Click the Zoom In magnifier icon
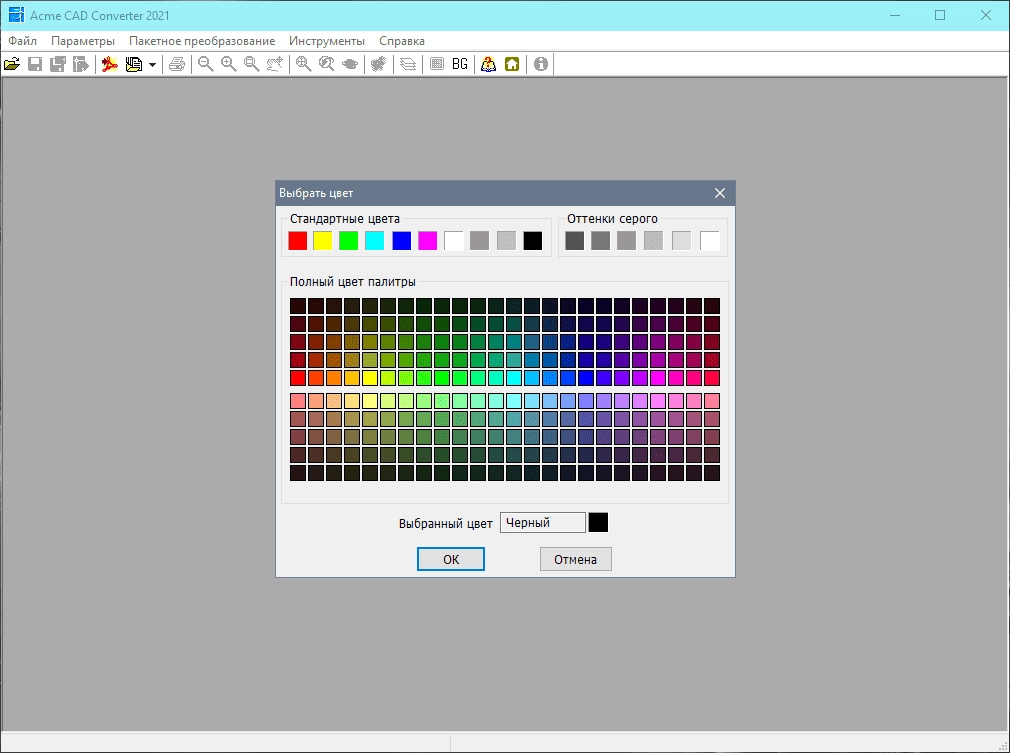1010x753 pixels. [x=229, y=64]
